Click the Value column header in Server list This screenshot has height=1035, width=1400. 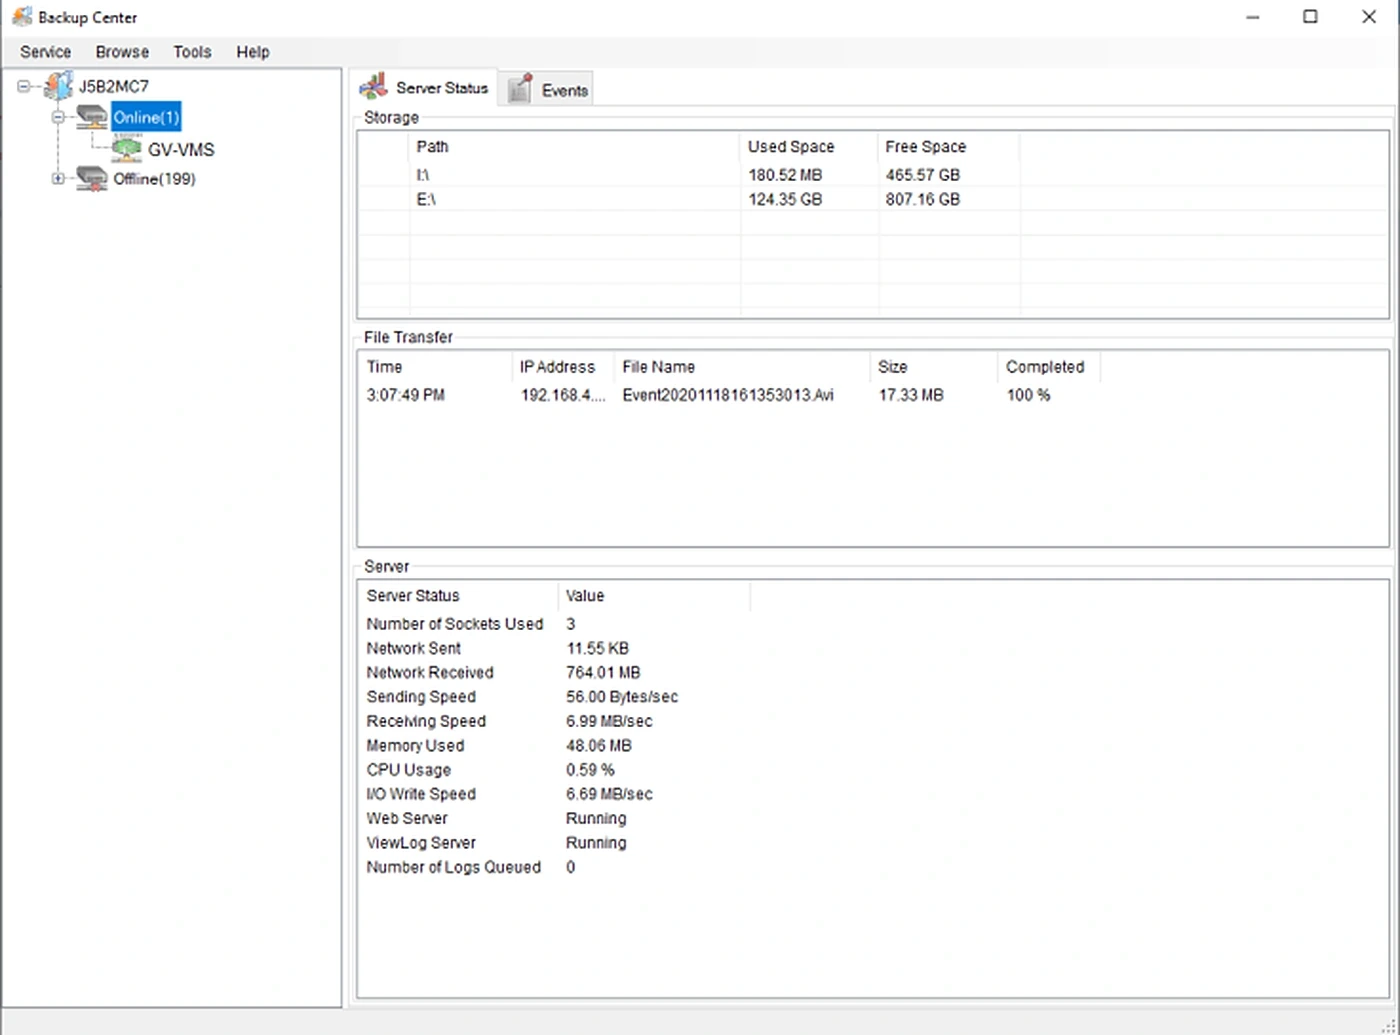point(654,596)
